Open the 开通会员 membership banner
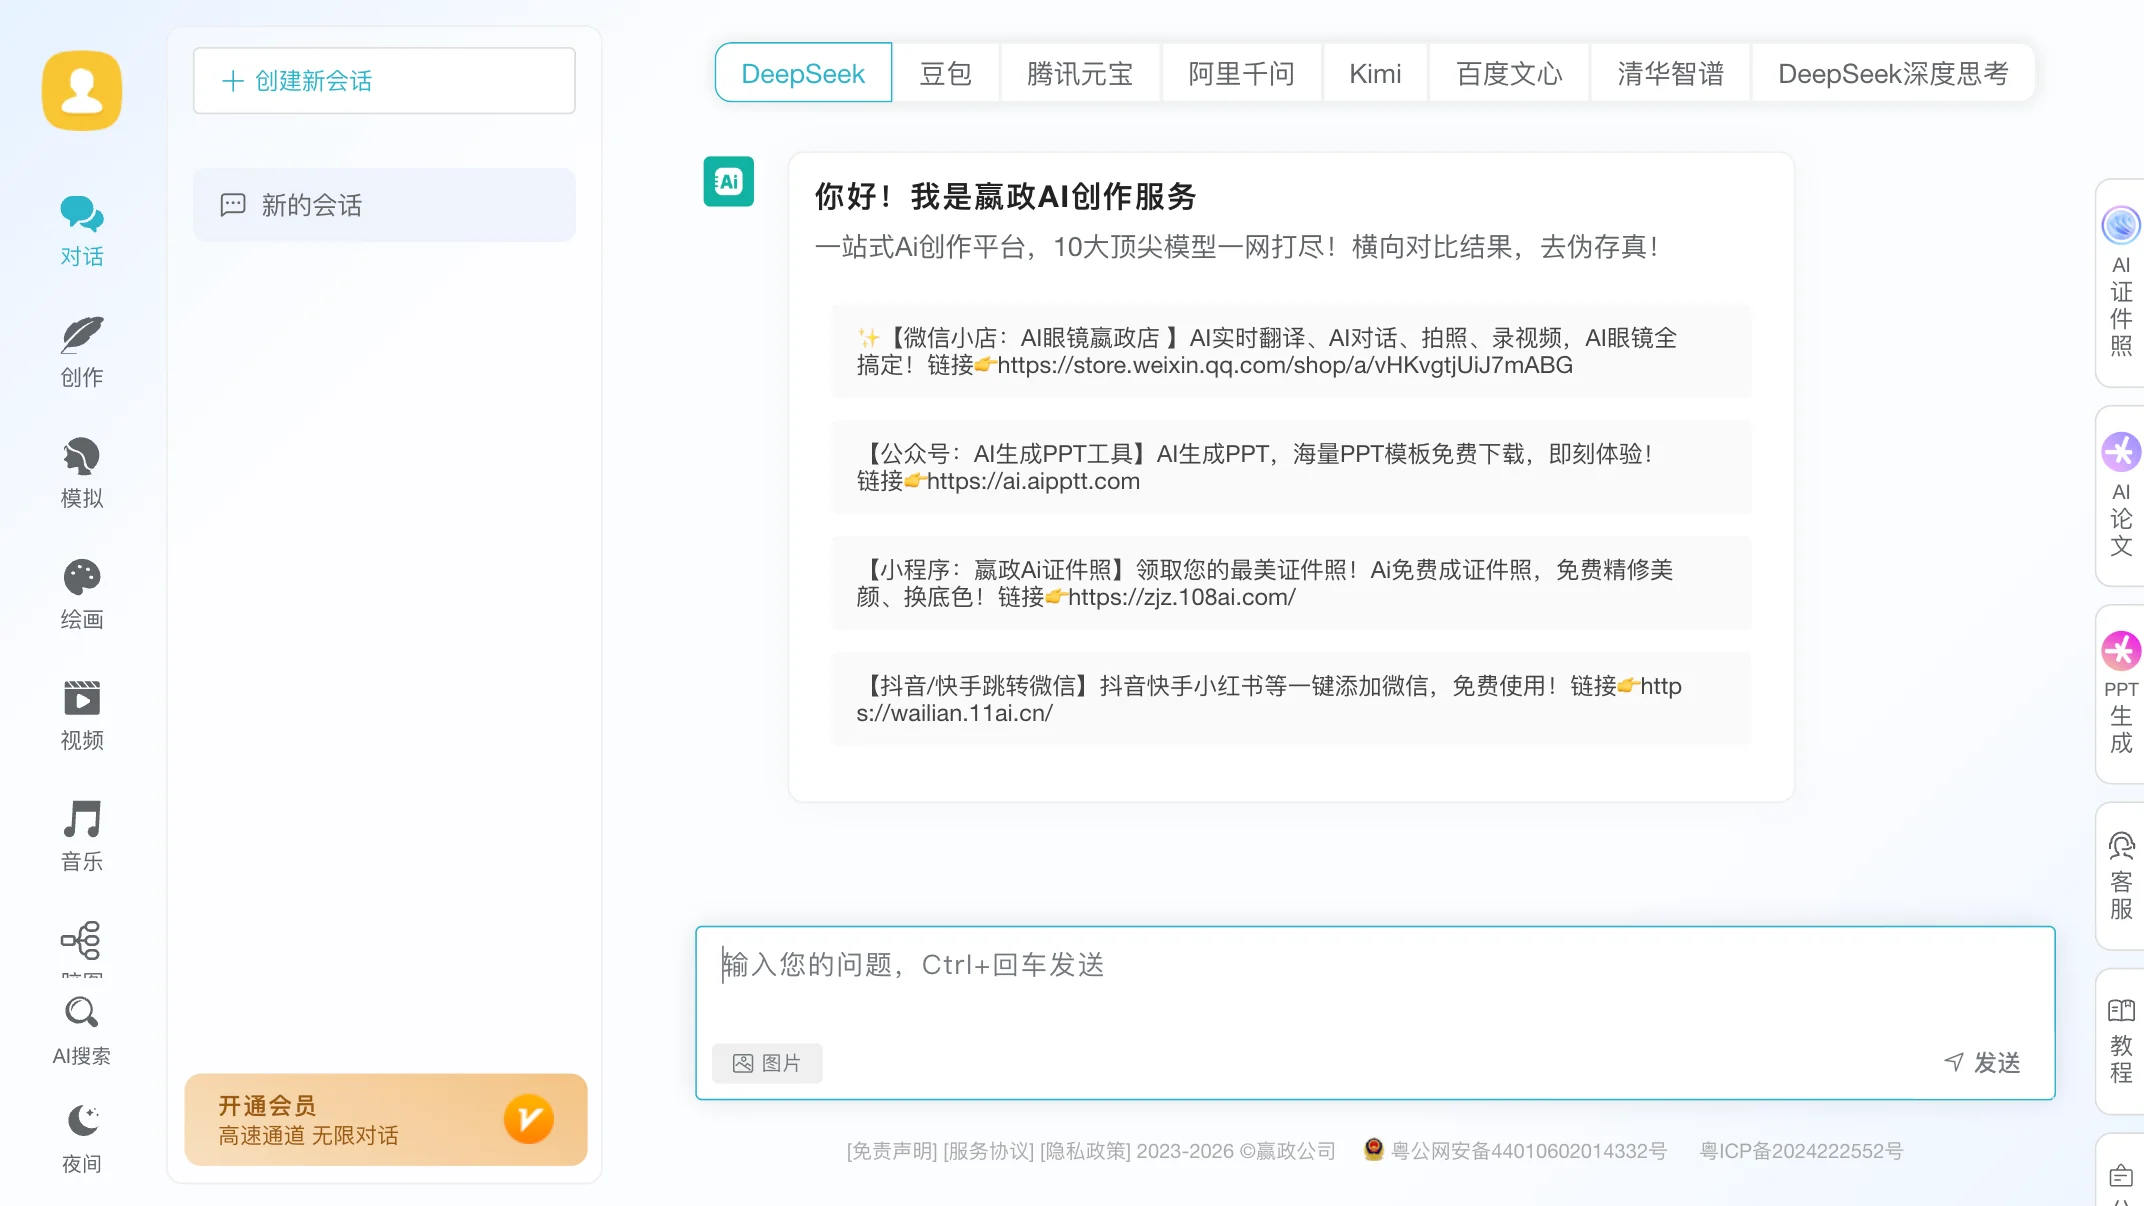 tap(385, 1119)
